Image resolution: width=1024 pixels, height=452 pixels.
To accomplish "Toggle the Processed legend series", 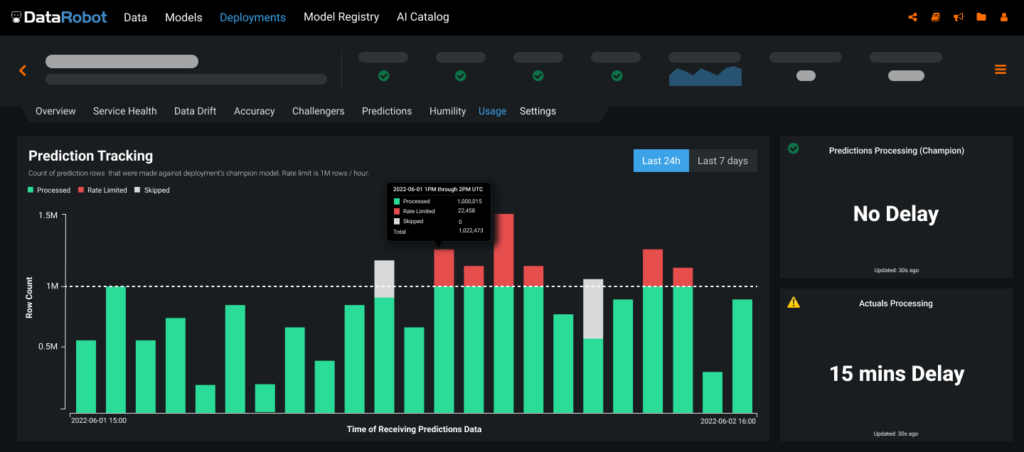I will click(x=55, y=190).
